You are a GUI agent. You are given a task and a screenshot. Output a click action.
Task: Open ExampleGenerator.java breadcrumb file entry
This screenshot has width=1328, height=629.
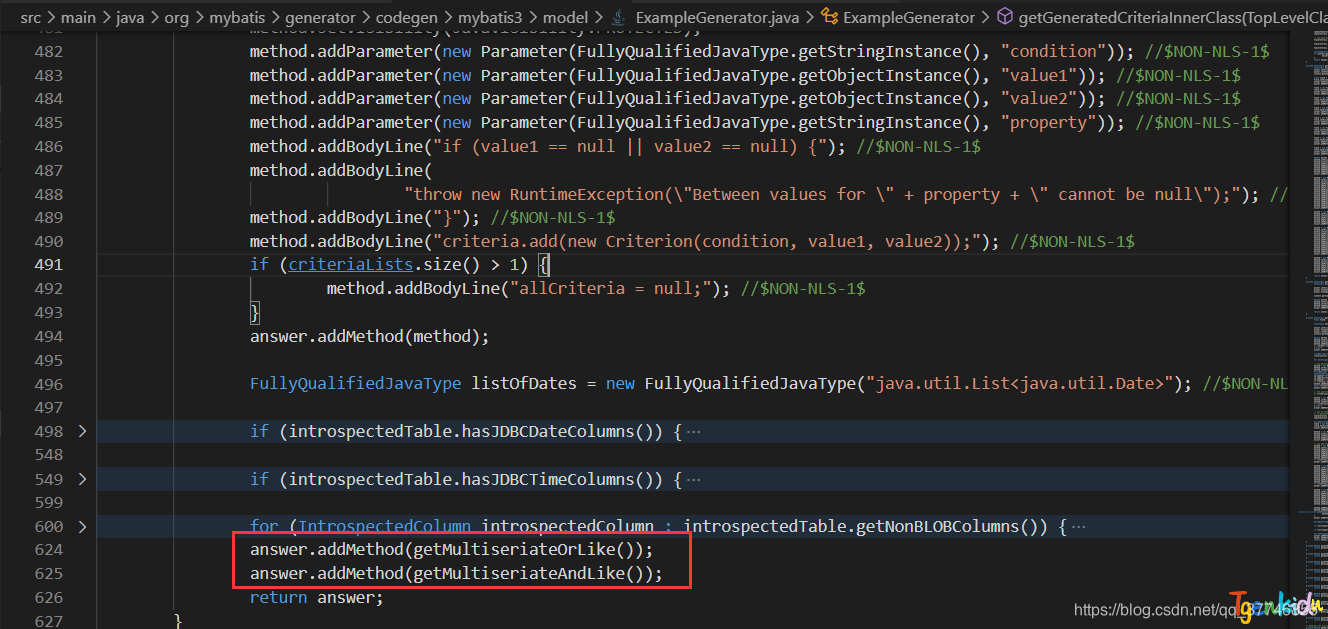point(717,17)
